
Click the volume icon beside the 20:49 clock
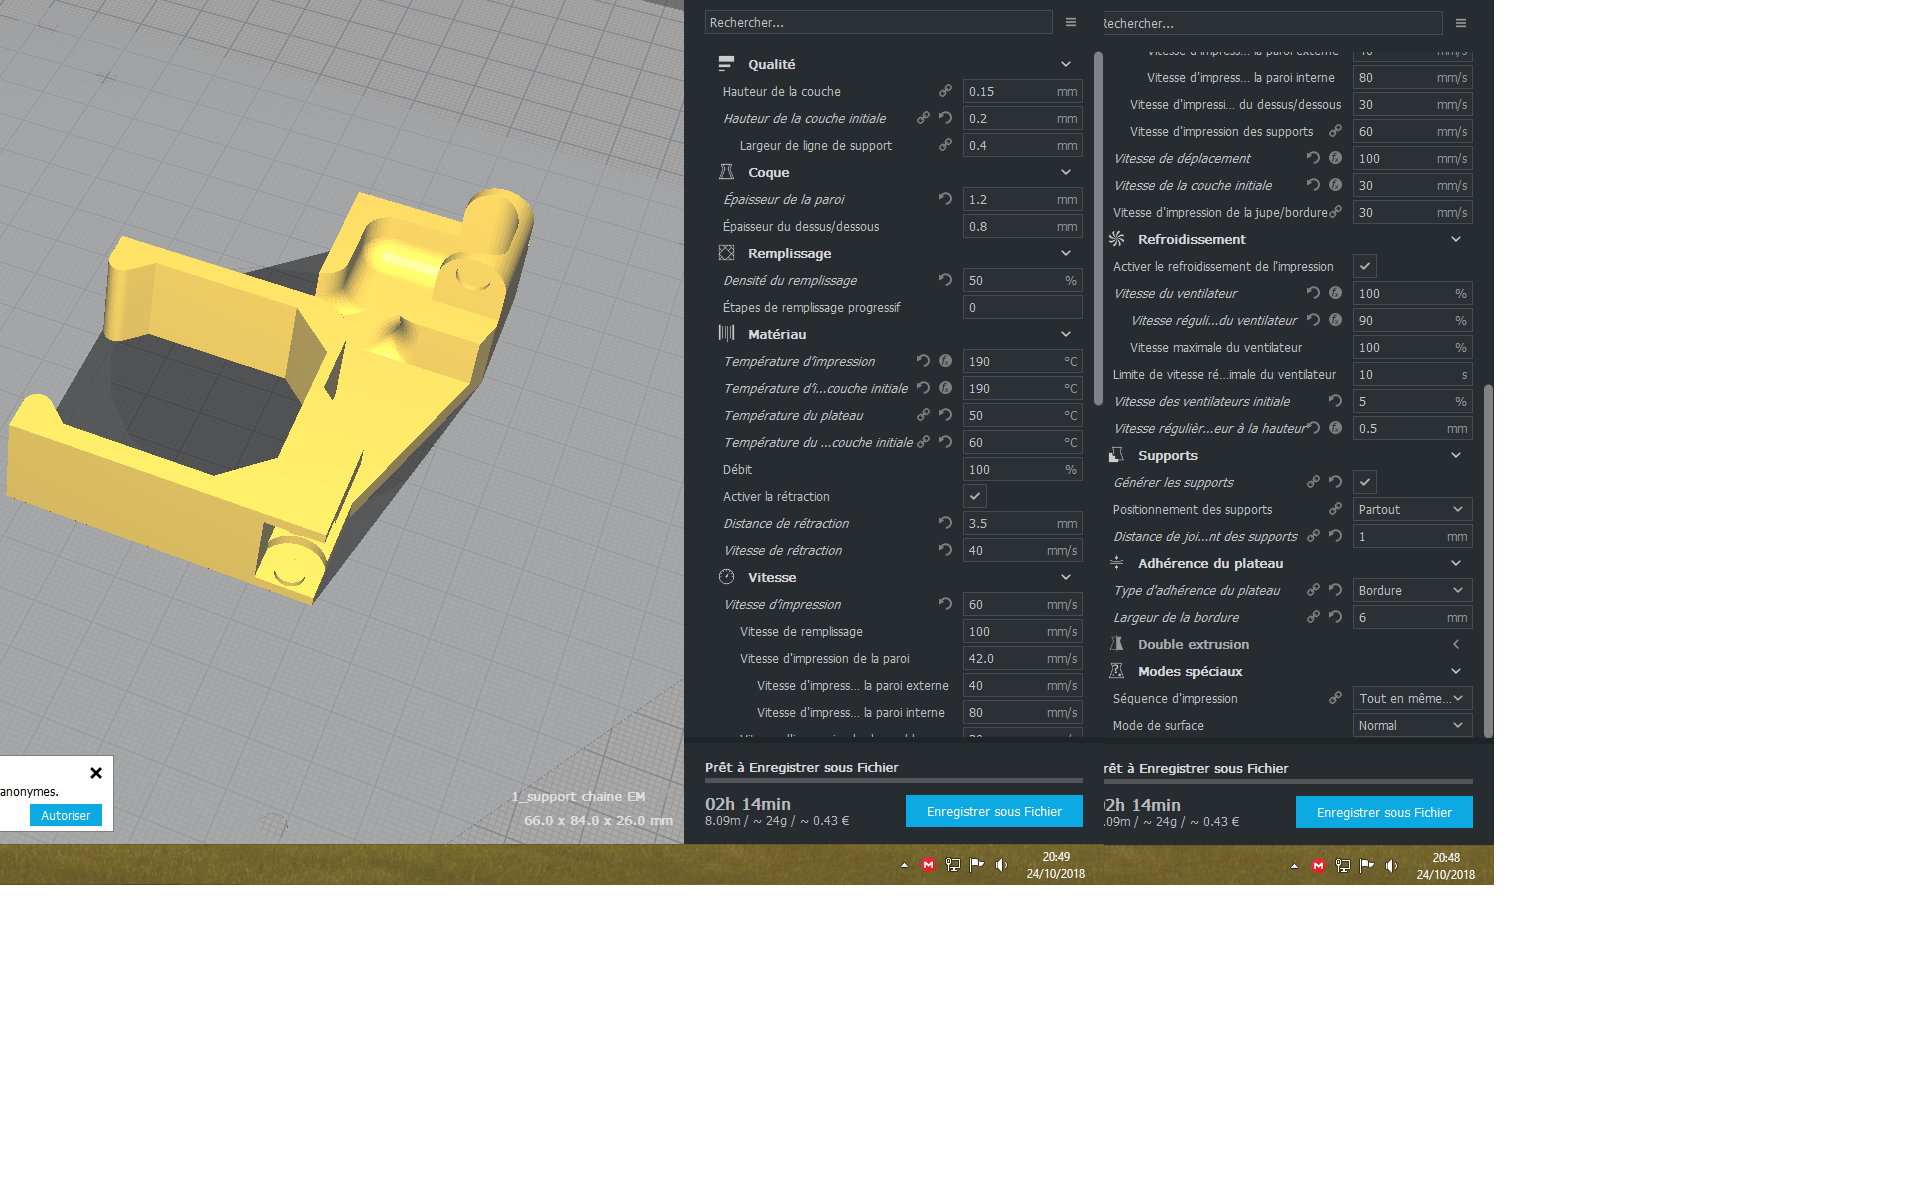[x=1001, y=865]
